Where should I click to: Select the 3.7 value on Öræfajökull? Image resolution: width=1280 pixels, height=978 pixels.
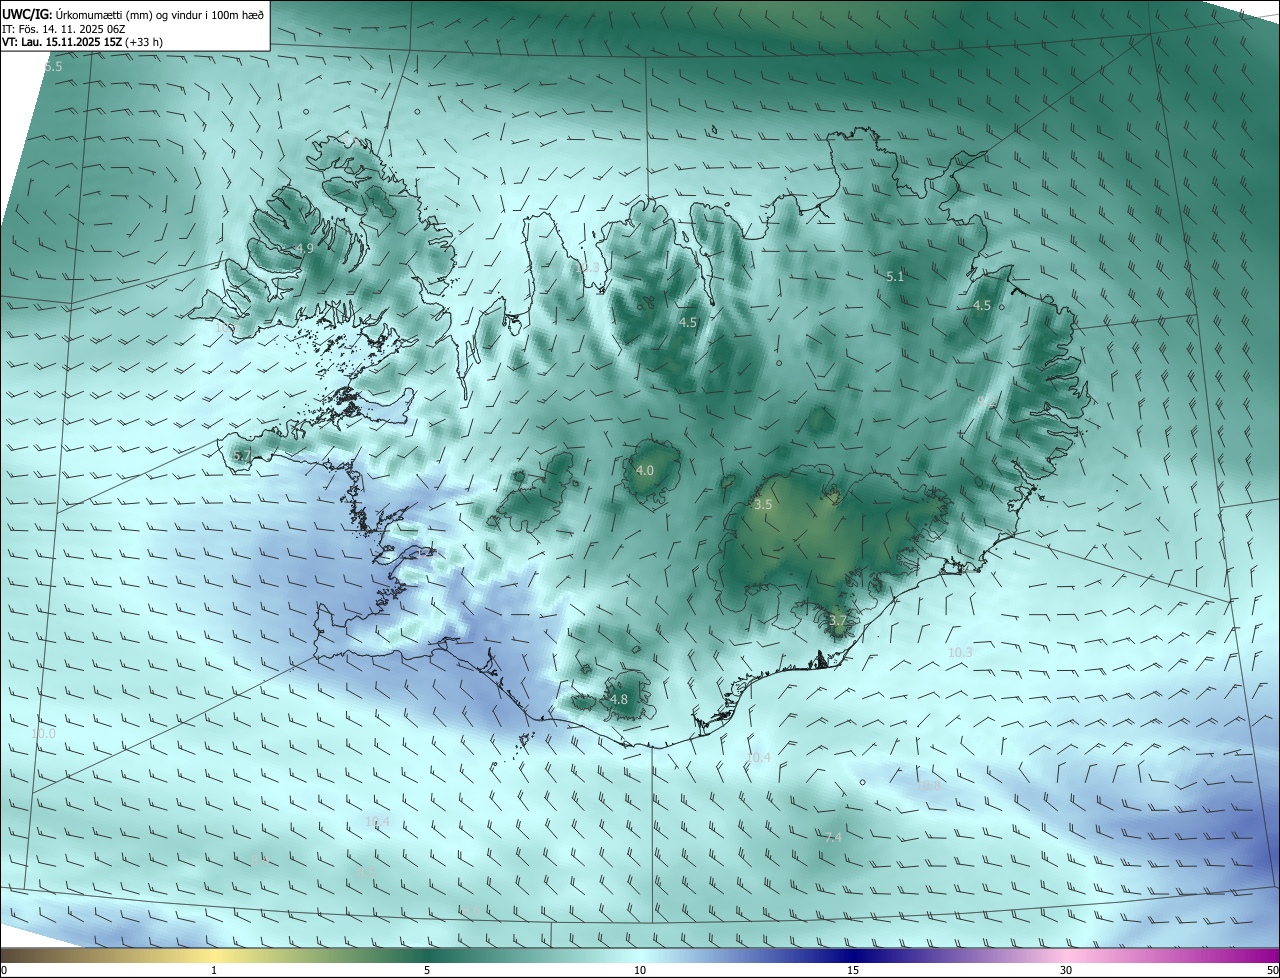[838, 621]
